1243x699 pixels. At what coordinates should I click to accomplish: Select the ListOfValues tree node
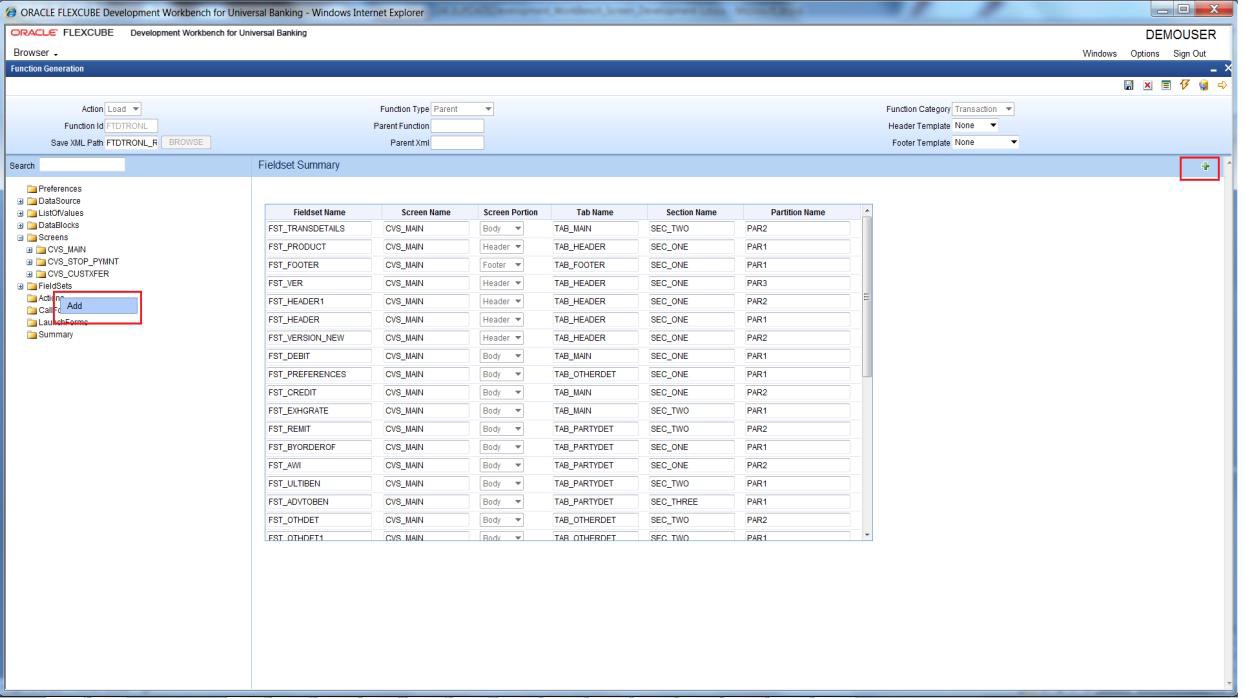(55, 213)
